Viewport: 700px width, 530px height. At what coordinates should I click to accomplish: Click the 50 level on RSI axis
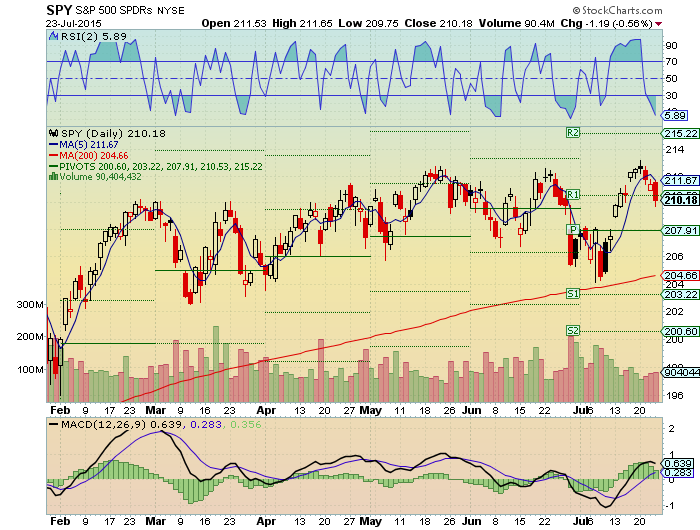pos(671,79)
